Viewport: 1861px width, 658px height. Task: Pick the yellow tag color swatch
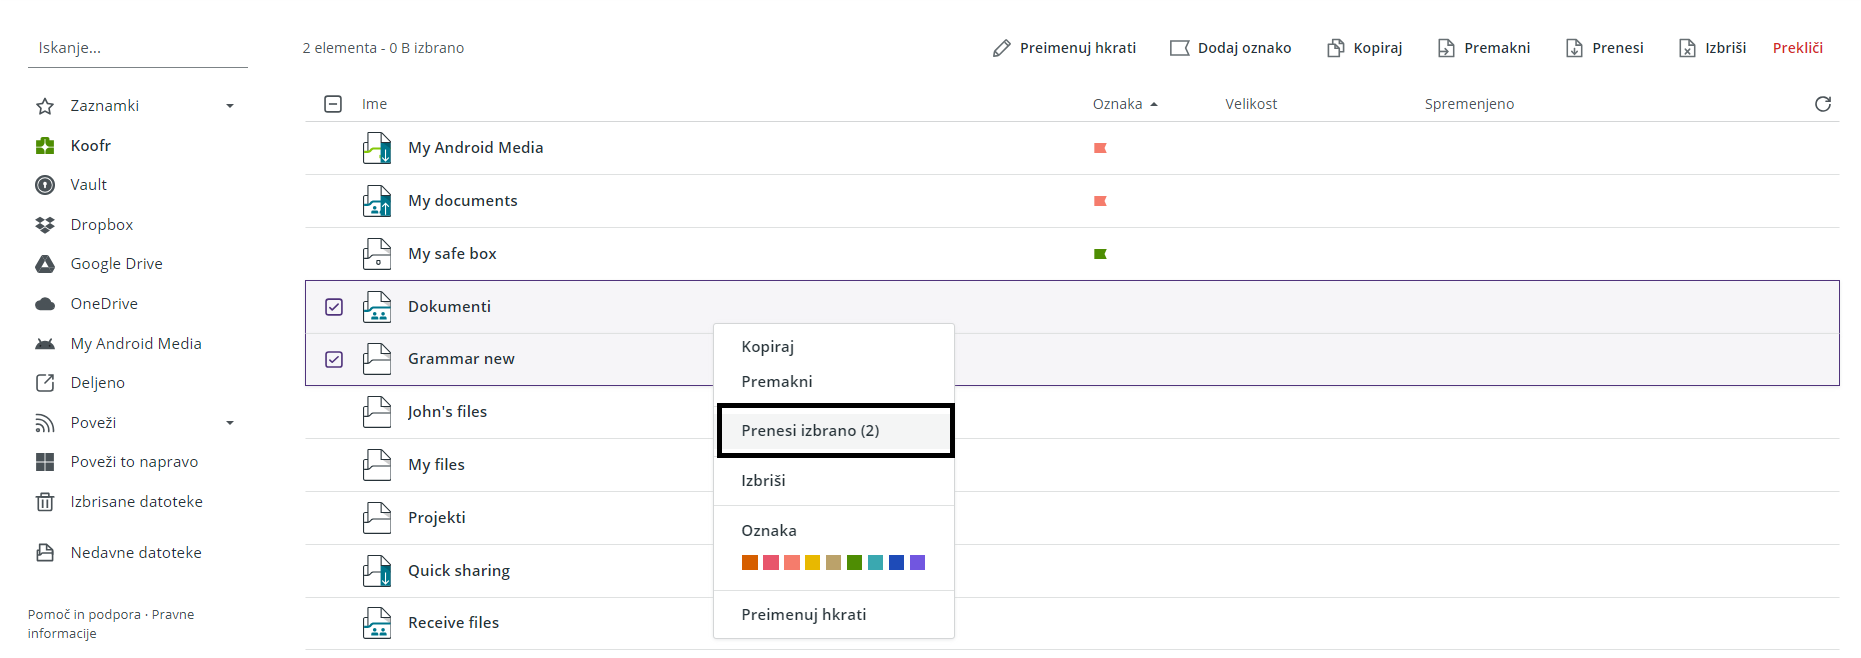[x=812, y=563]
